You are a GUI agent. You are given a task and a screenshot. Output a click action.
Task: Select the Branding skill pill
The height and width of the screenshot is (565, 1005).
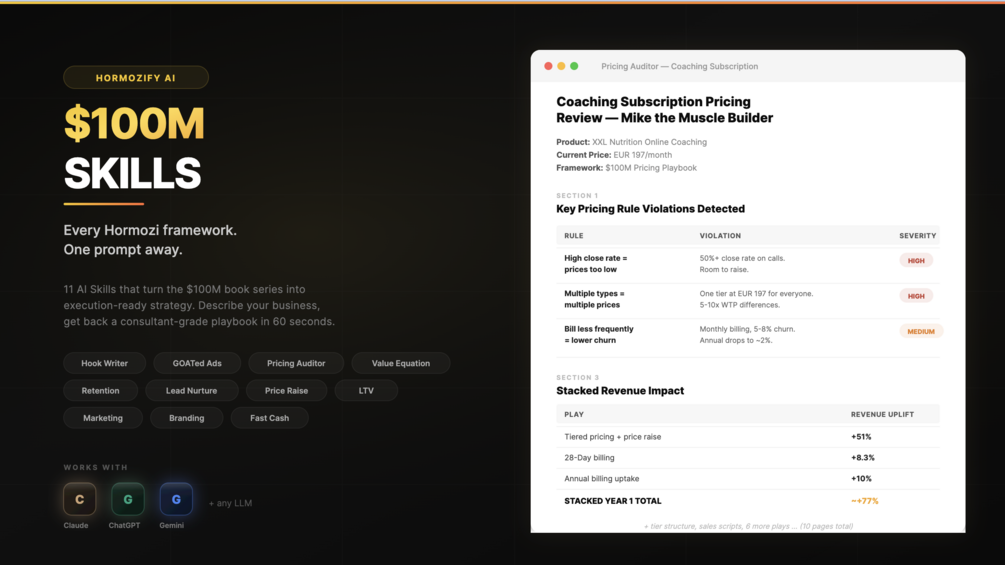[186, 418]
